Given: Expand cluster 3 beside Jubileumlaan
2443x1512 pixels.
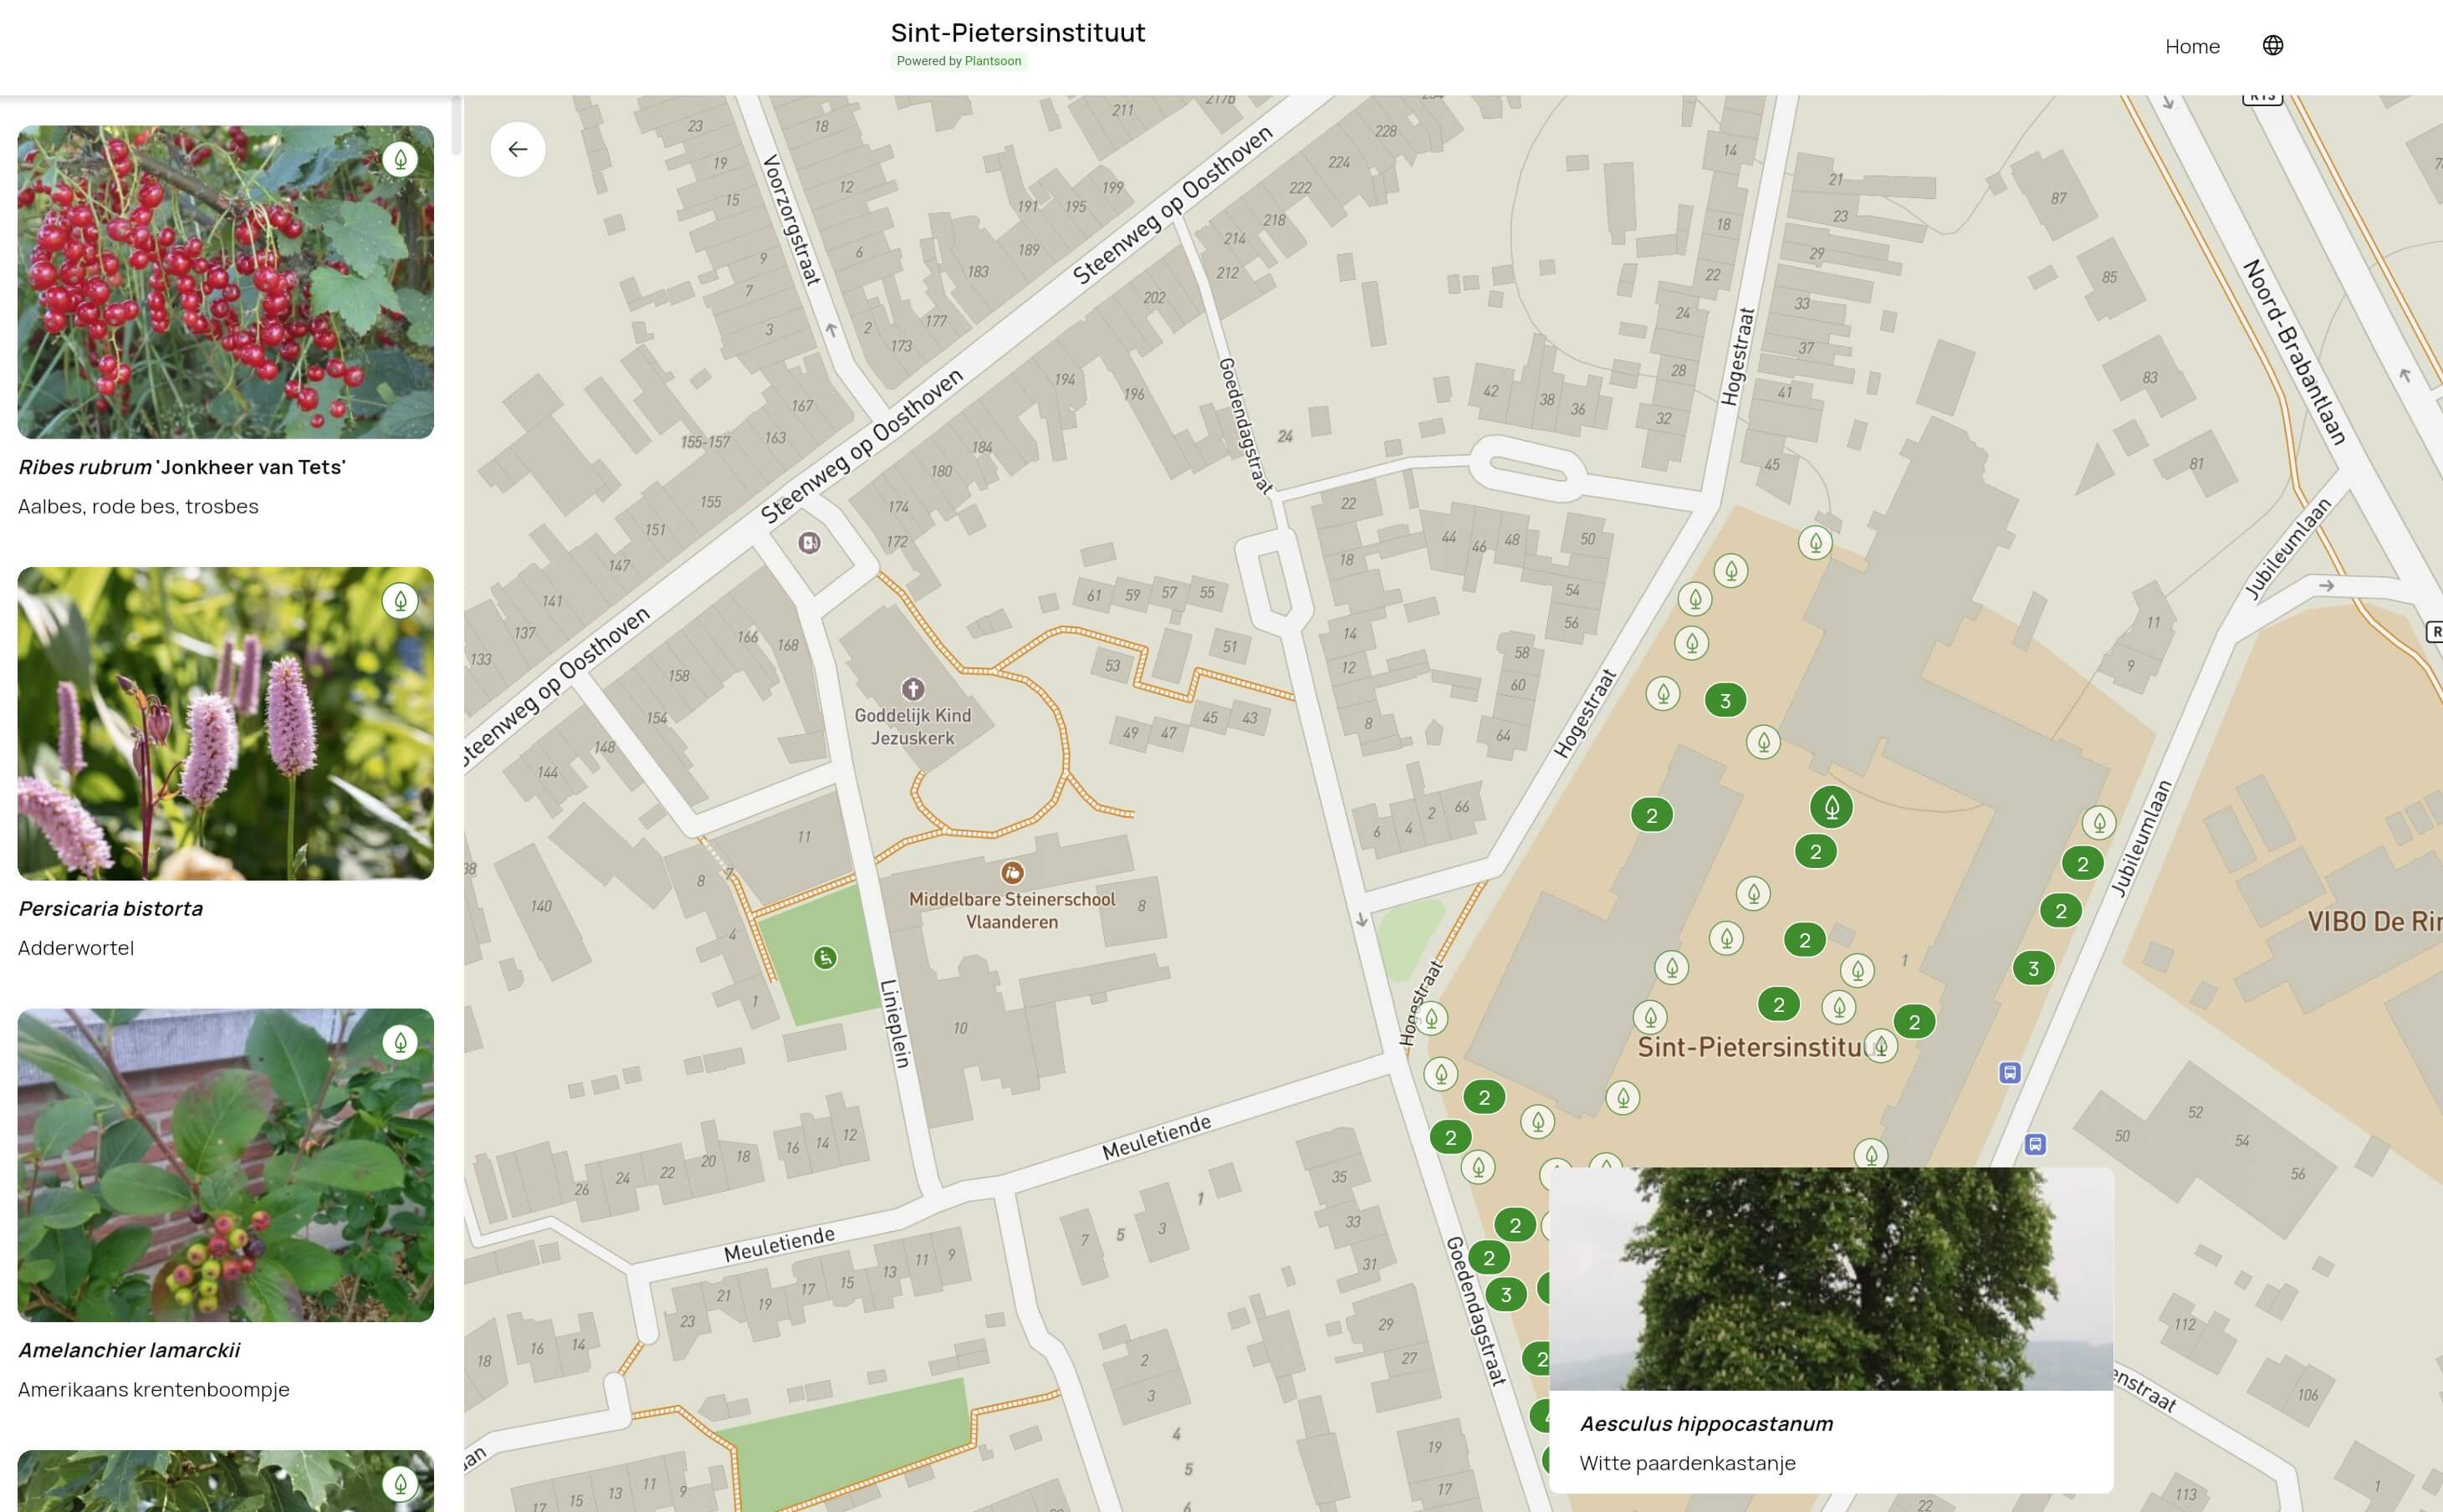Looking at the screenshot, I should coord(2032,968).
